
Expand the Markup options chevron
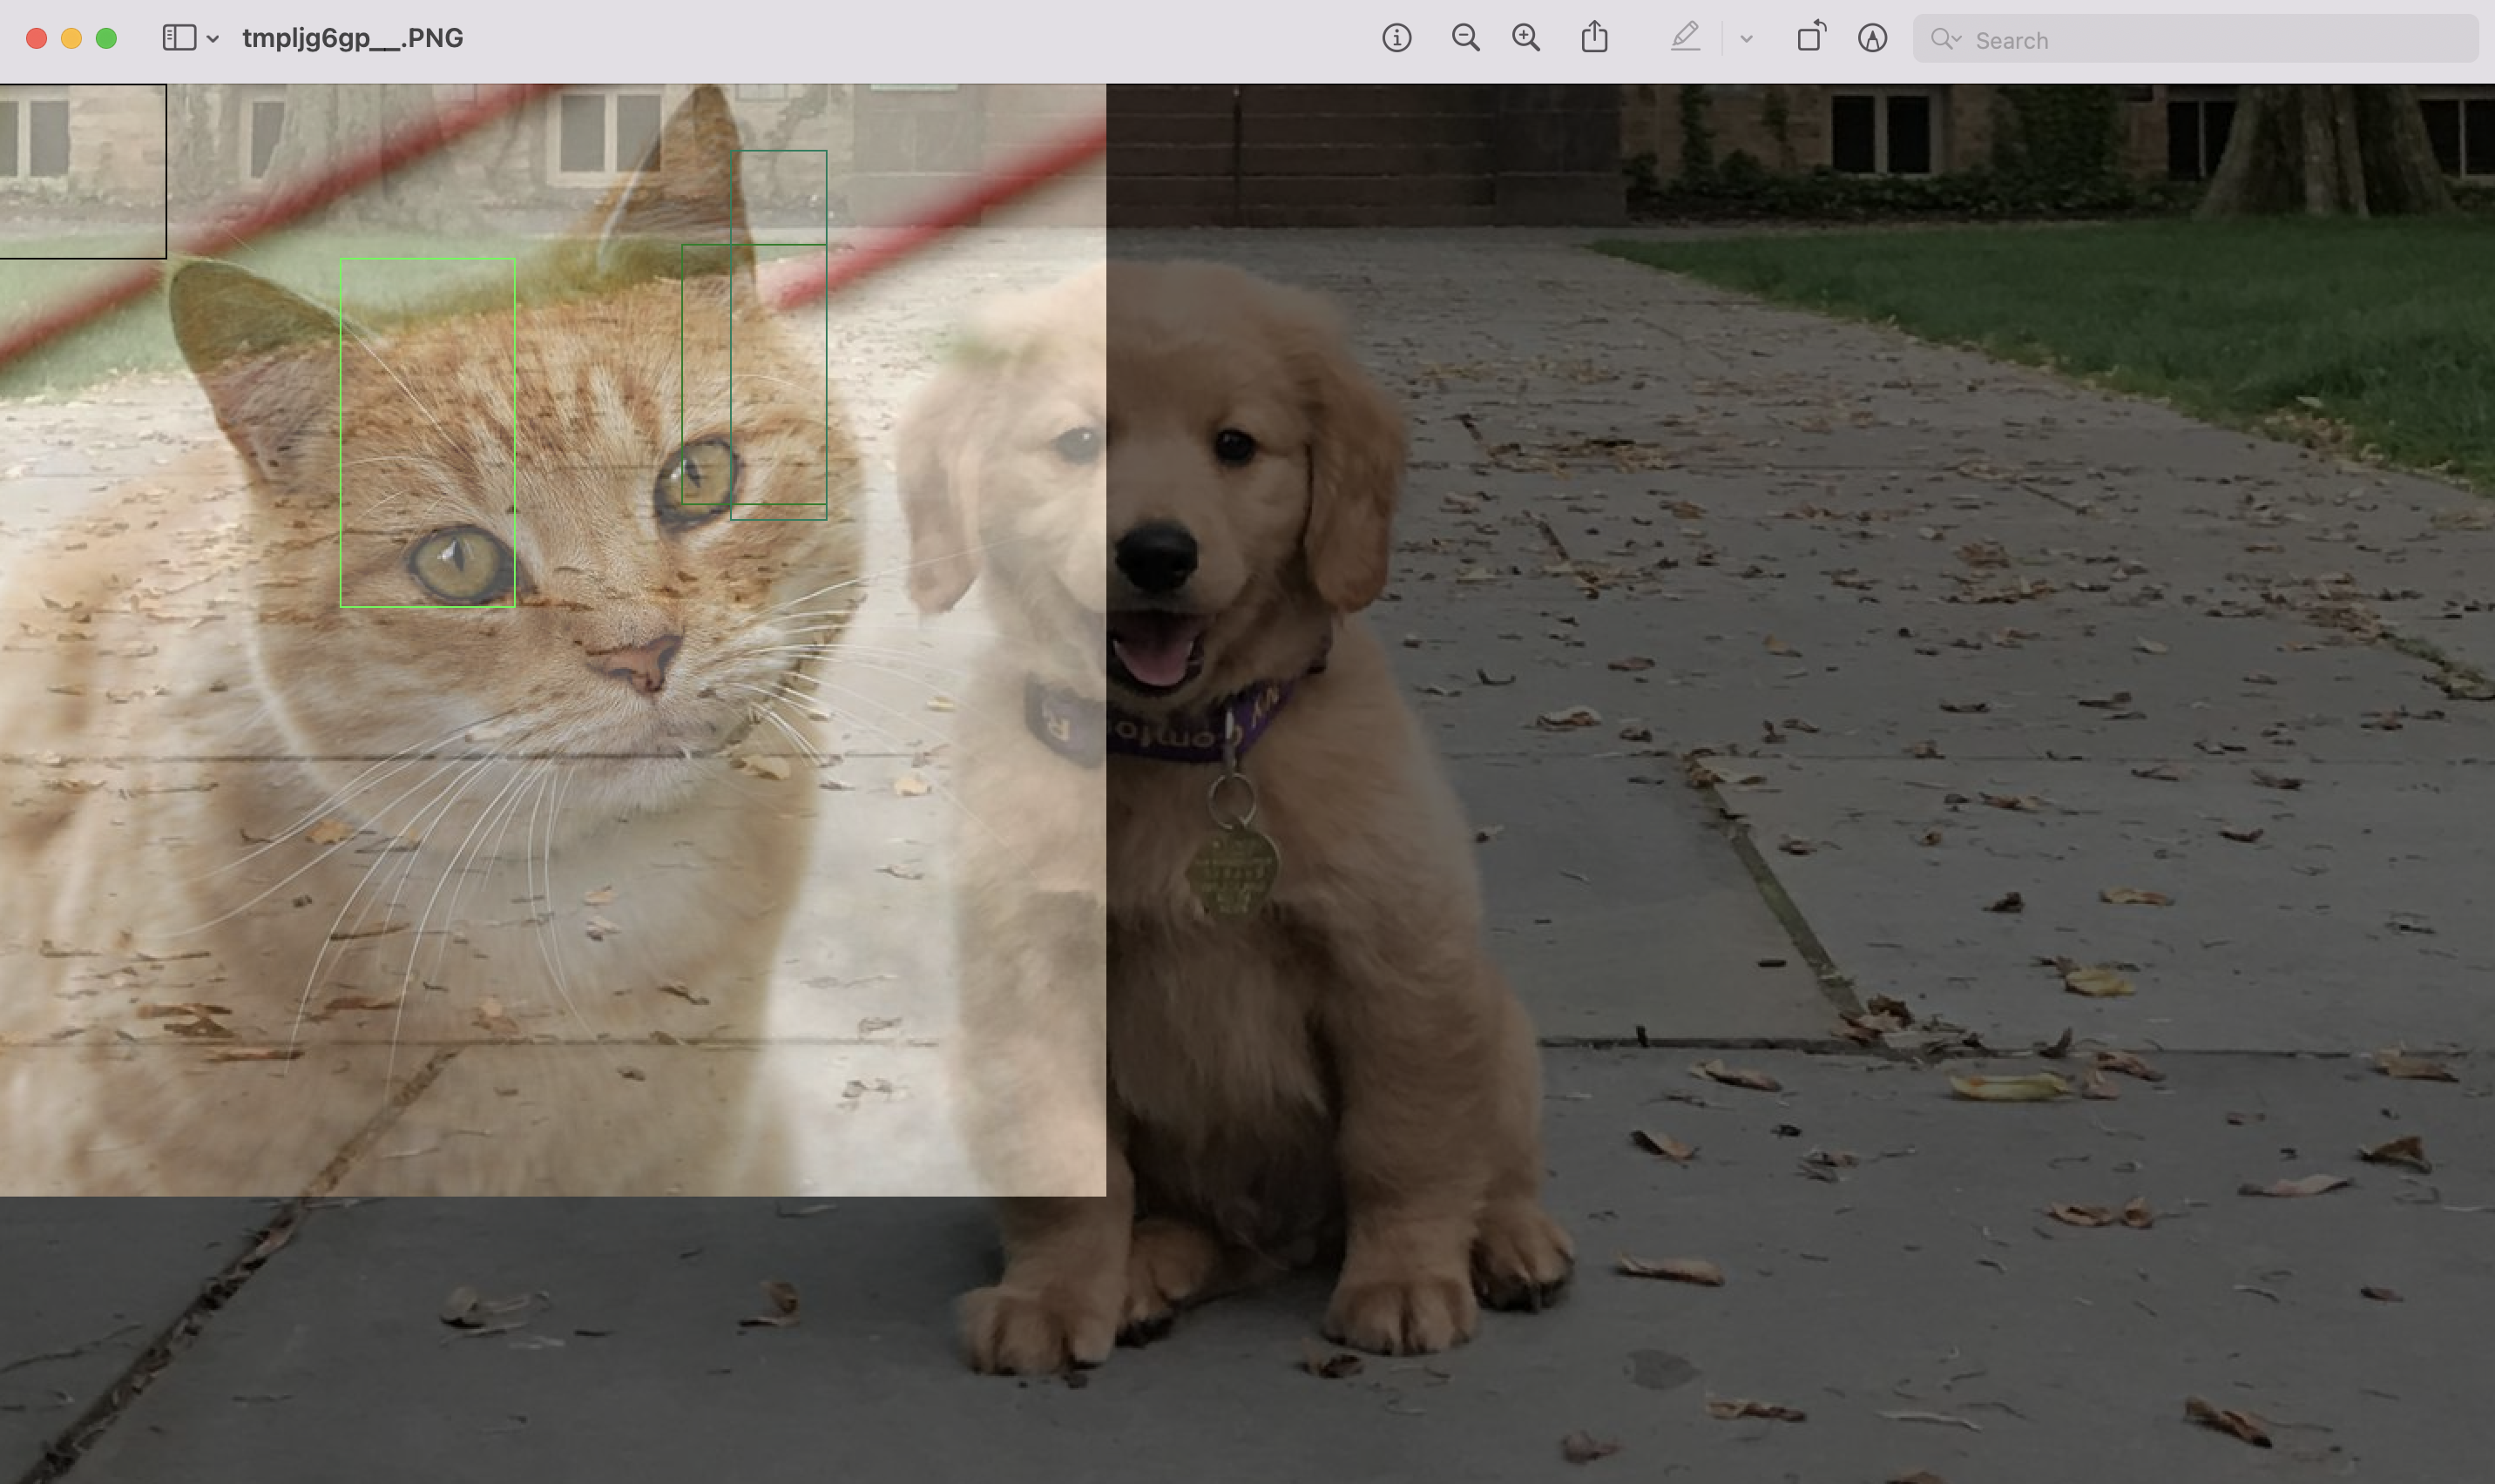pyautogui.click(x=1746, y=39)
